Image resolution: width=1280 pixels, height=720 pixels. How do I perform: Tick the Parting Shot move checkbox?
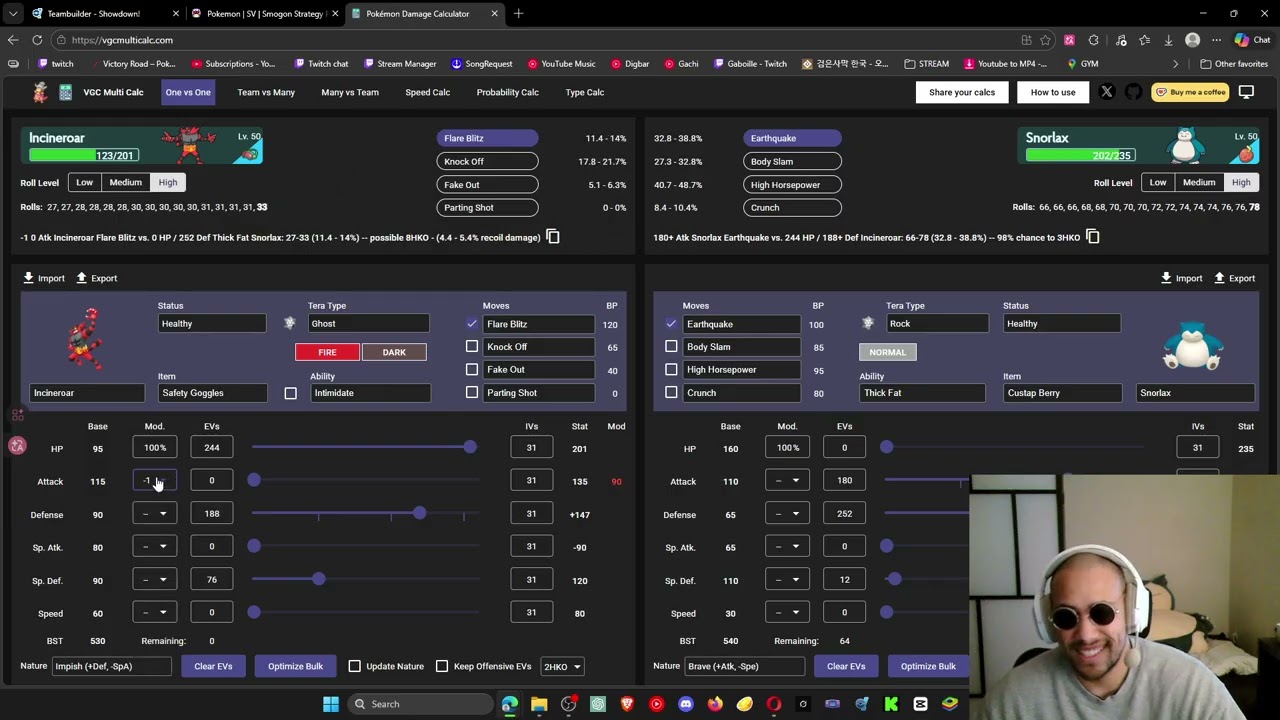(x=472, y=393)
